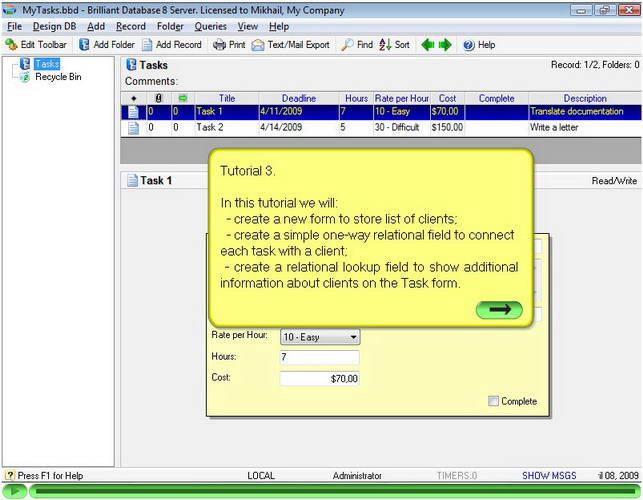Open the Design DB menu
Viewport: 643px width, 500px height.
click(54, 27)
